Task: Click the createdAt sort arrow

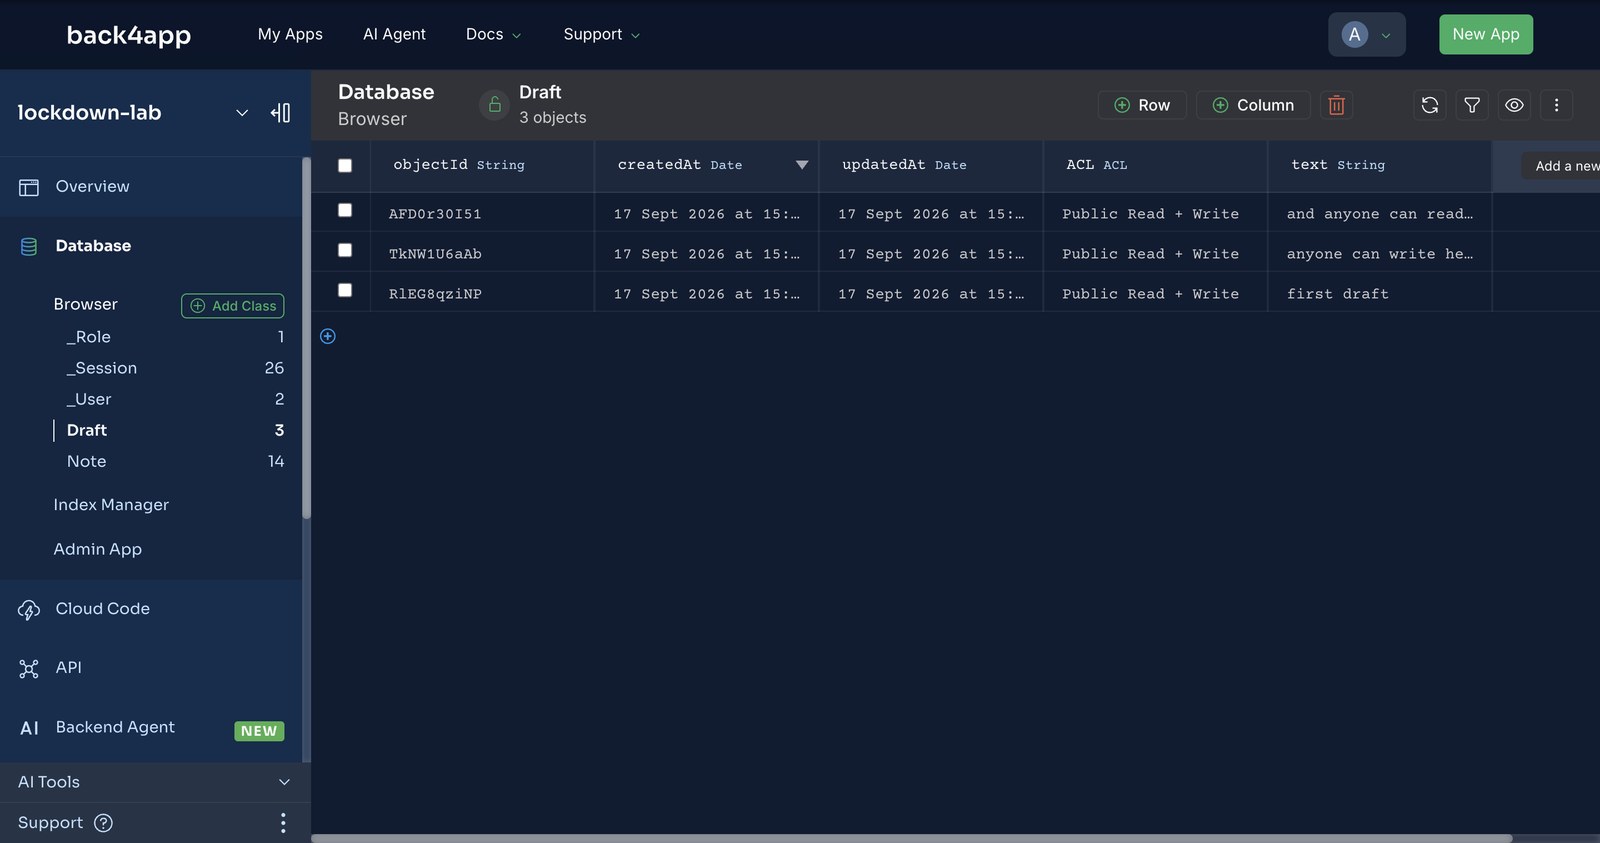Action: [x=802, y=165]
